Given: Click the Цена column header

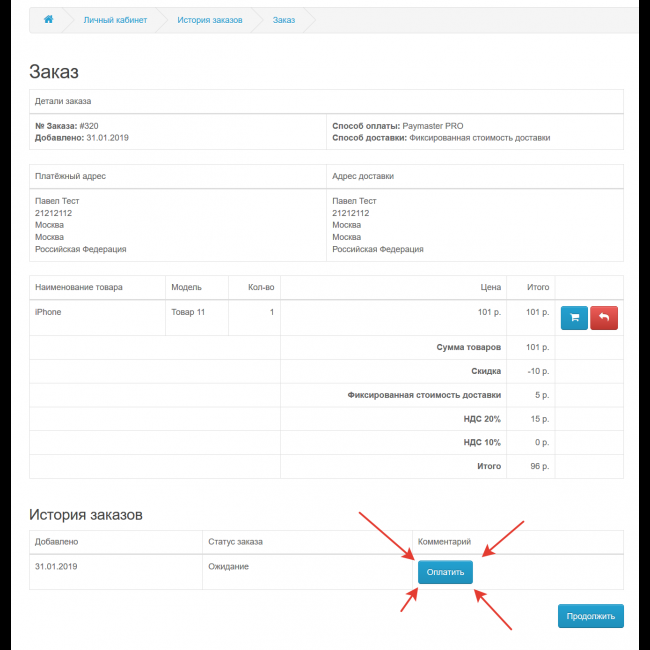Looking at the screenshot, I should pos(490,287).
